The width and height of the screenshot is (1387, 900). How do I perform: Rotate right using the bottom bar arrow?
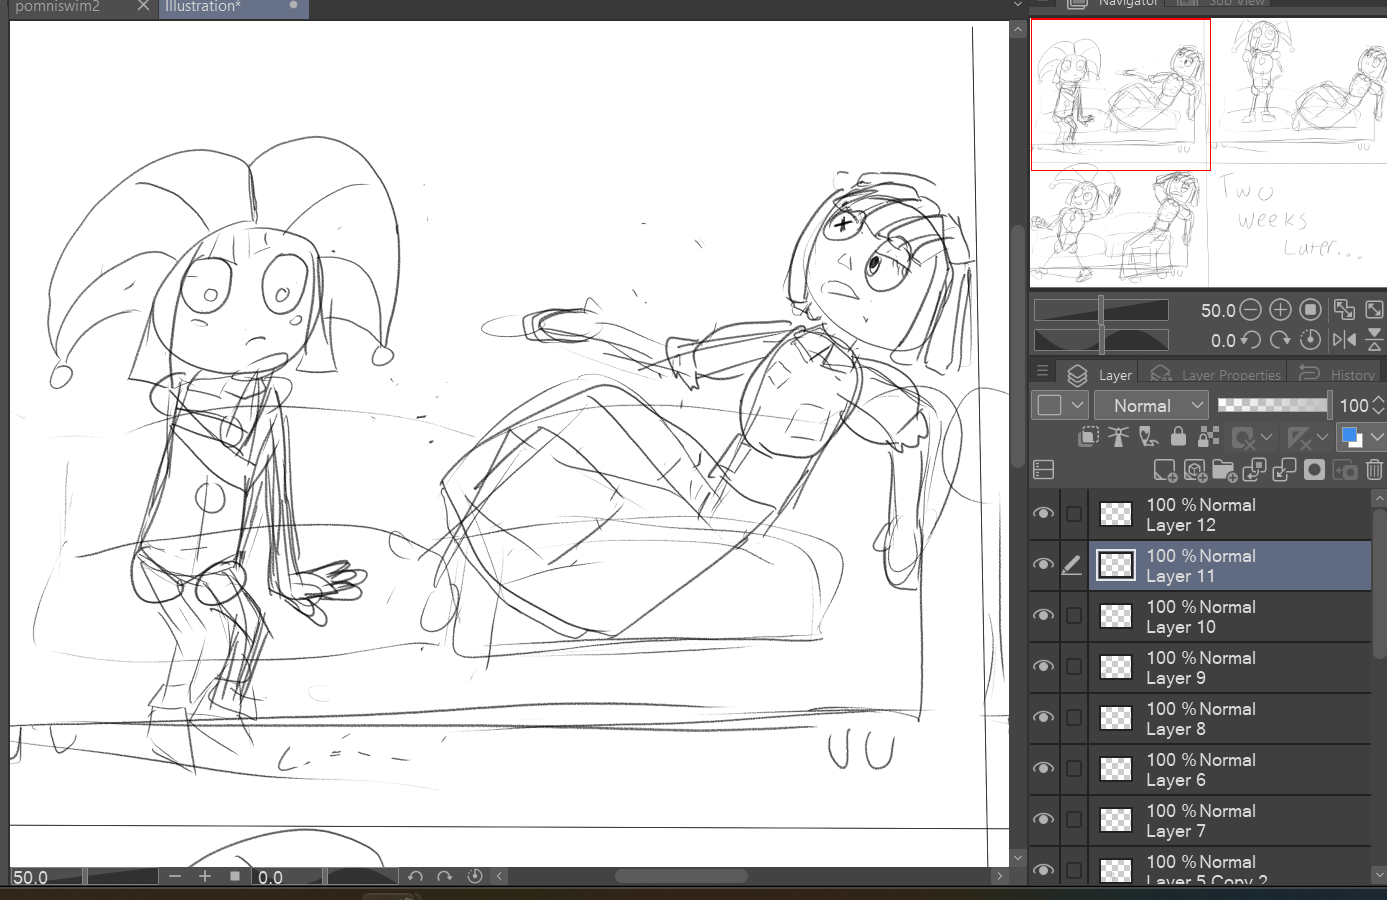coord(445,876)
